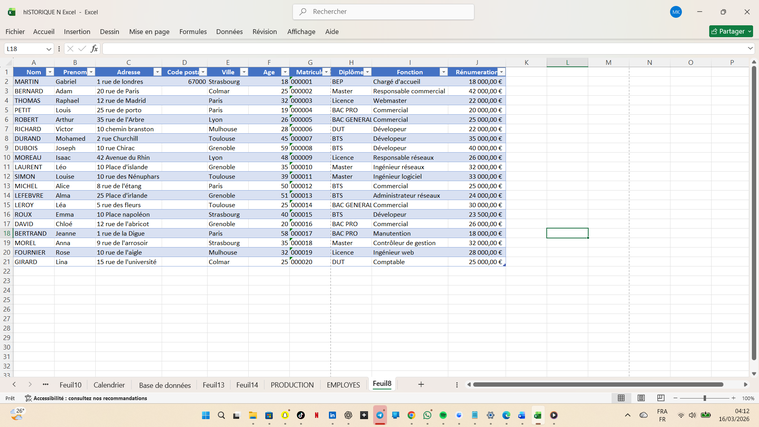Open the MK account avatar
759x427 pixels.
[x=676, y=12]
